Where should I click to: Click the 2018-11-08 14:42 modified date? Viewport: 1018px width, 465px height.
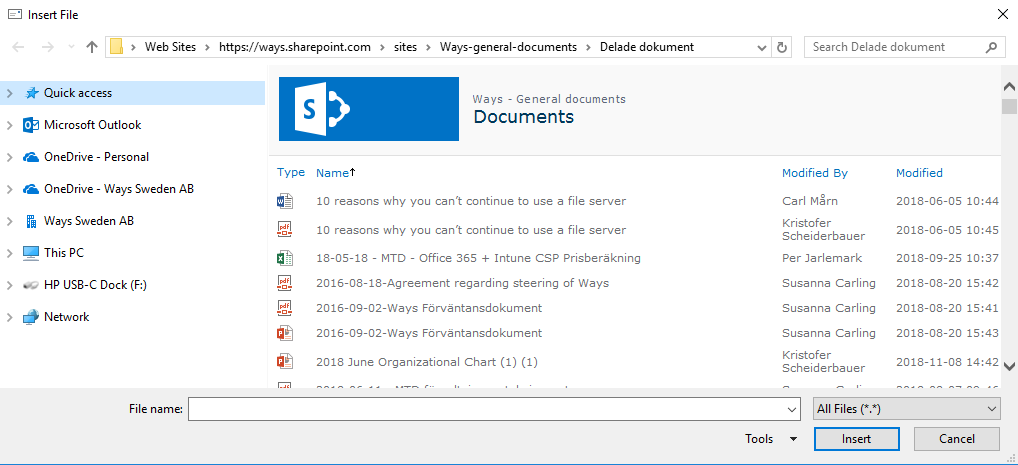[947, 362]
